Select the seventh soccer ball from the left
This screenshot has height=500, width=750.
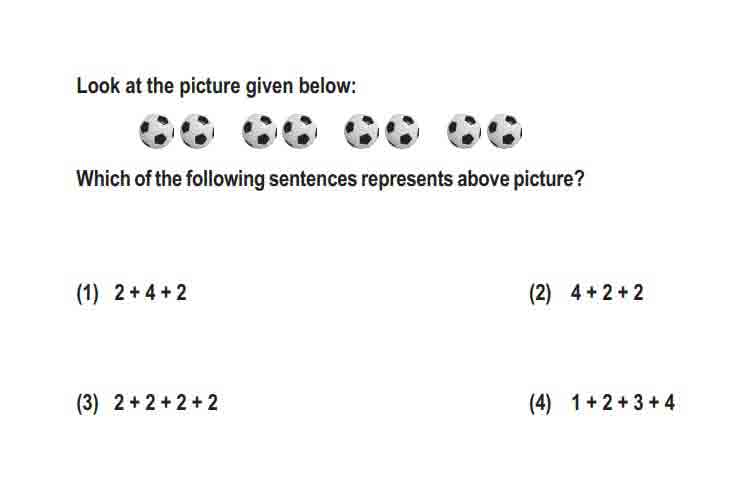click(464, 131)
